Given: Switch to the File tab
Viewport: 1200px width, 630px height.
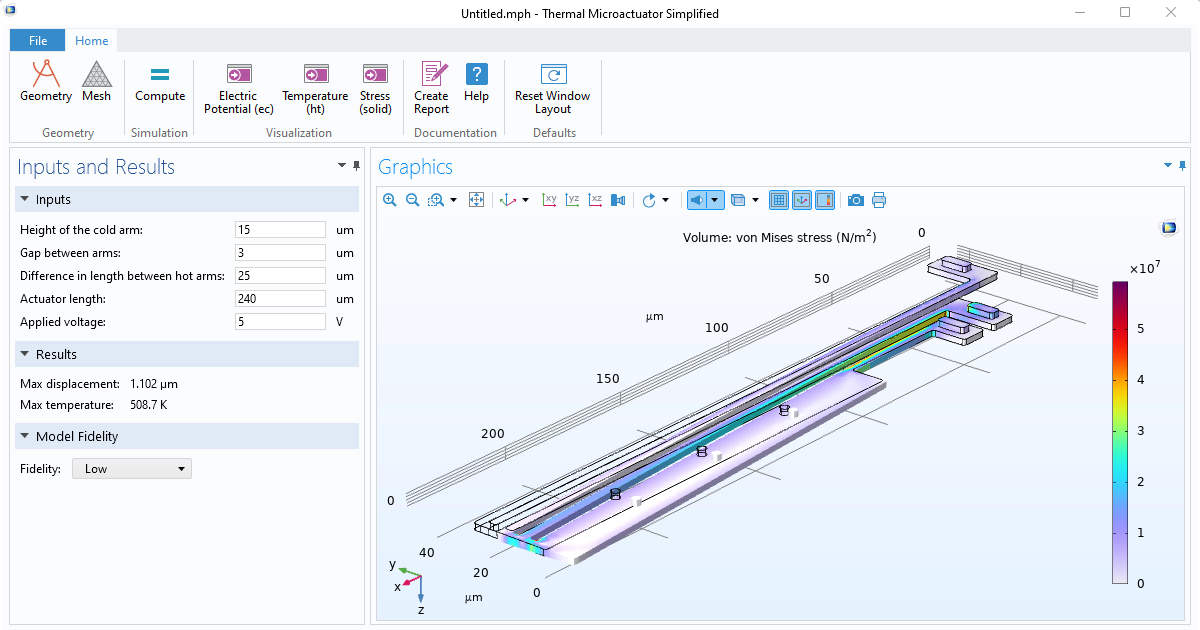Looking at the screenshot, I should pyautogui.click(x=37, y=40).
